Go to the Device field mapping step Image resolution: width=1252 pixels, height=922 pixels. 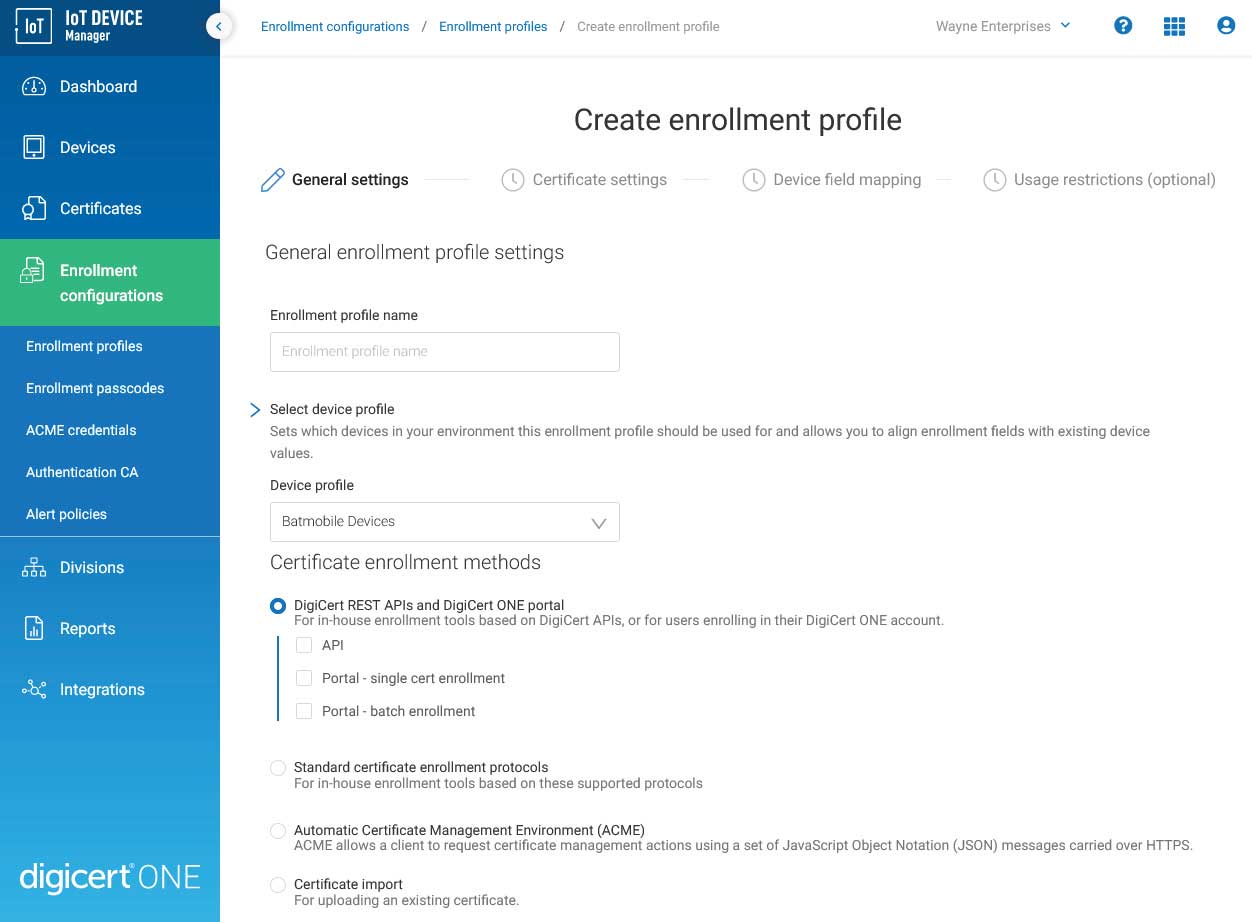coord(847,180)
